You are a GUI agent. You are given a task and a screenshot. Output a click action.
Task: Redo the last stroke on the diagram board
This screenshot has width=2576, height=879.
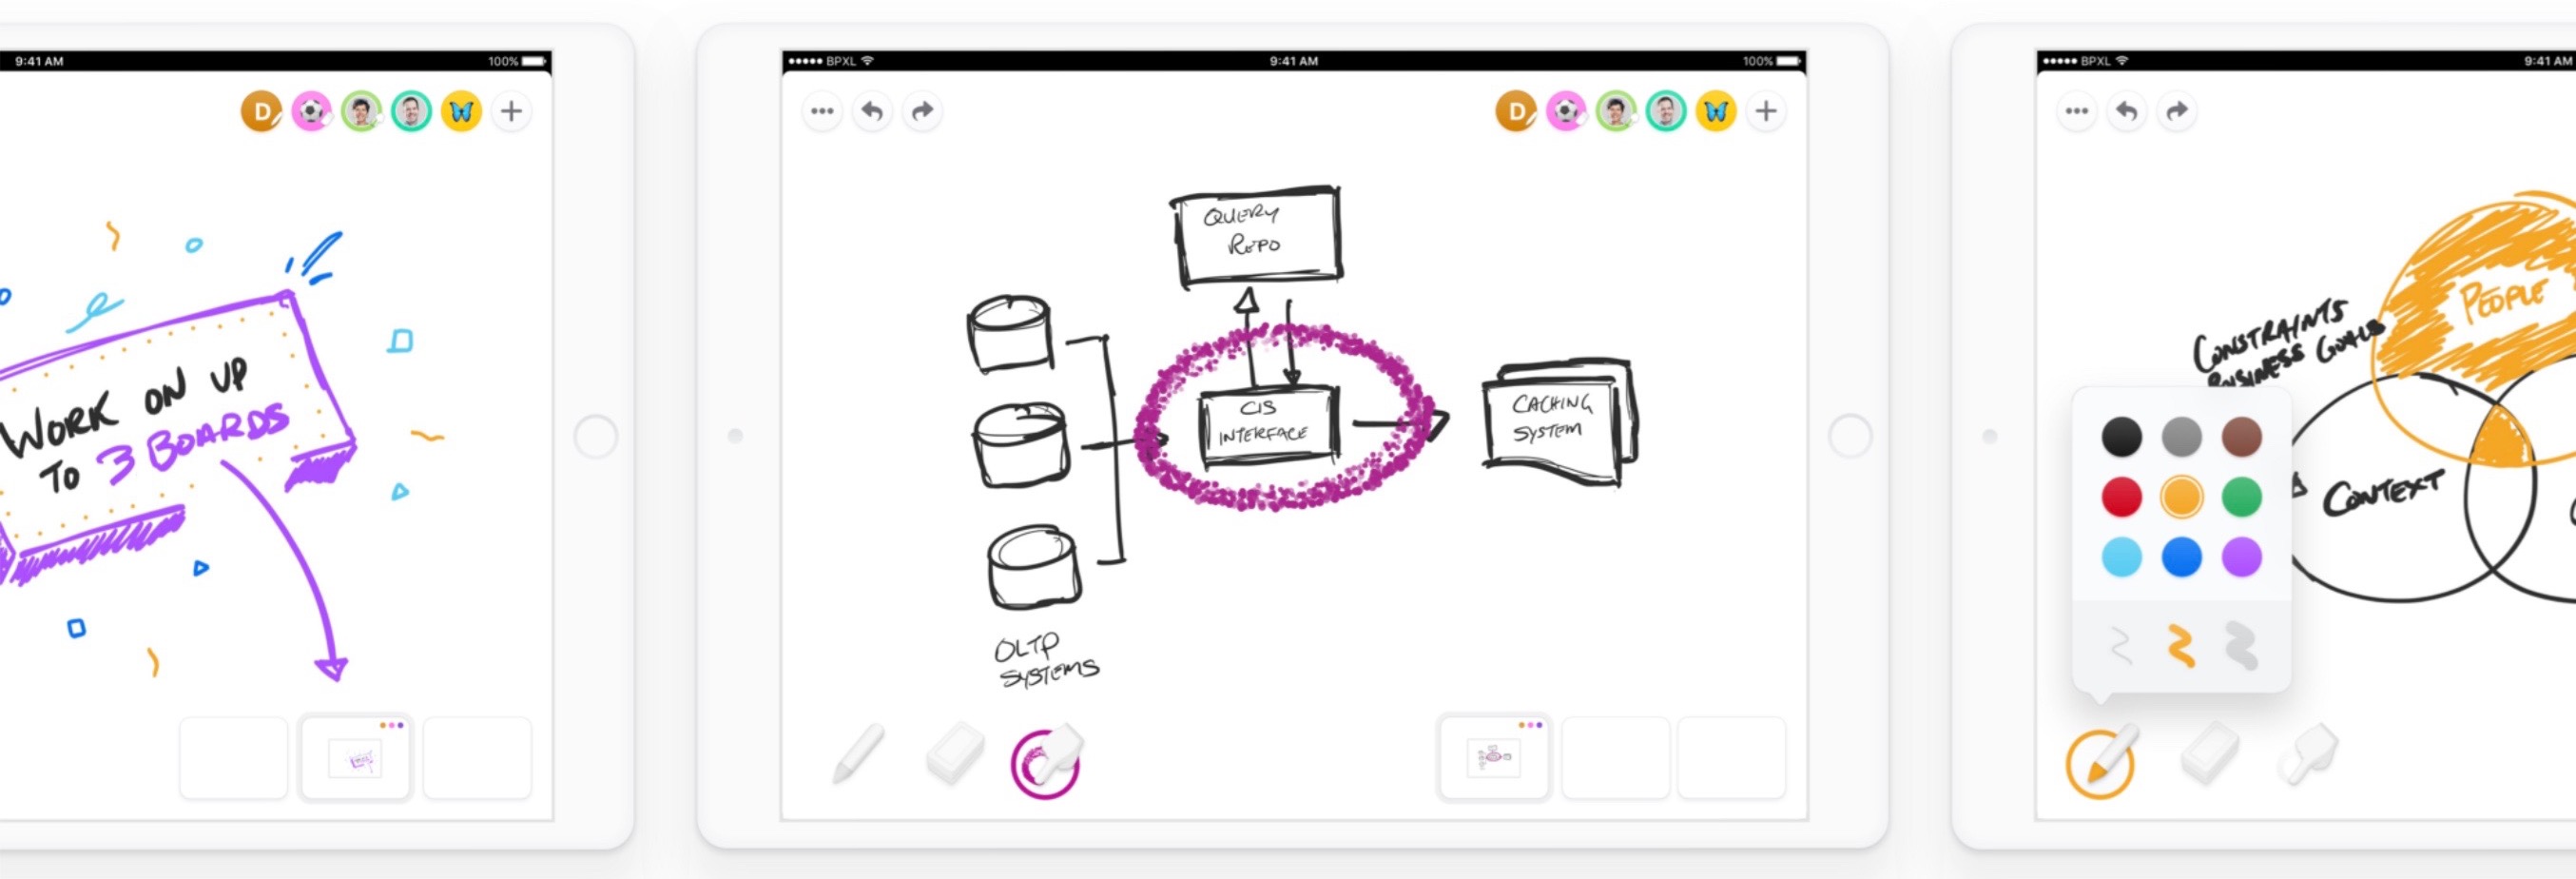coord(922,111)
